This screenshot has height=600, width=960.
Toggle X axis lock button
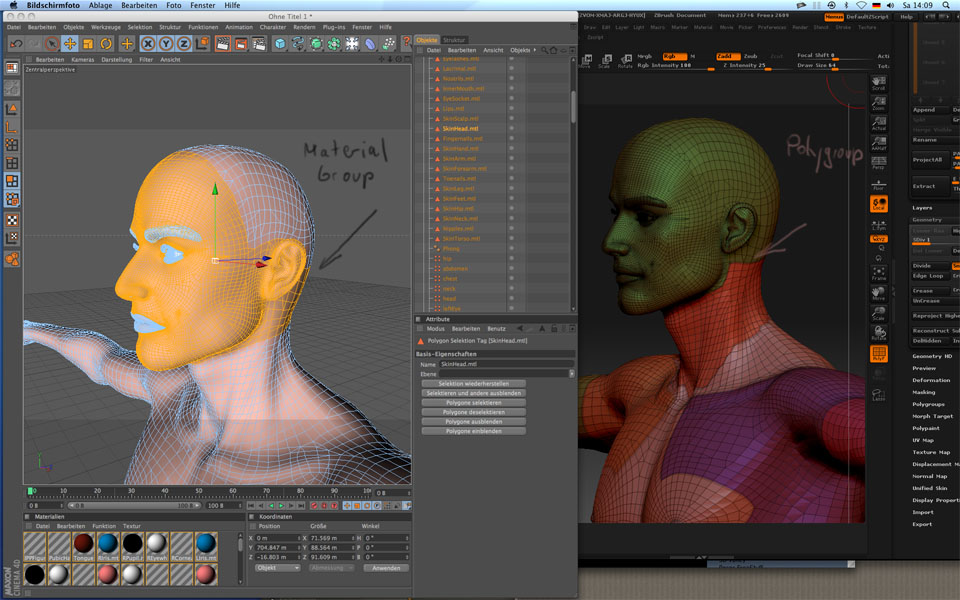(x=148, y=44)
